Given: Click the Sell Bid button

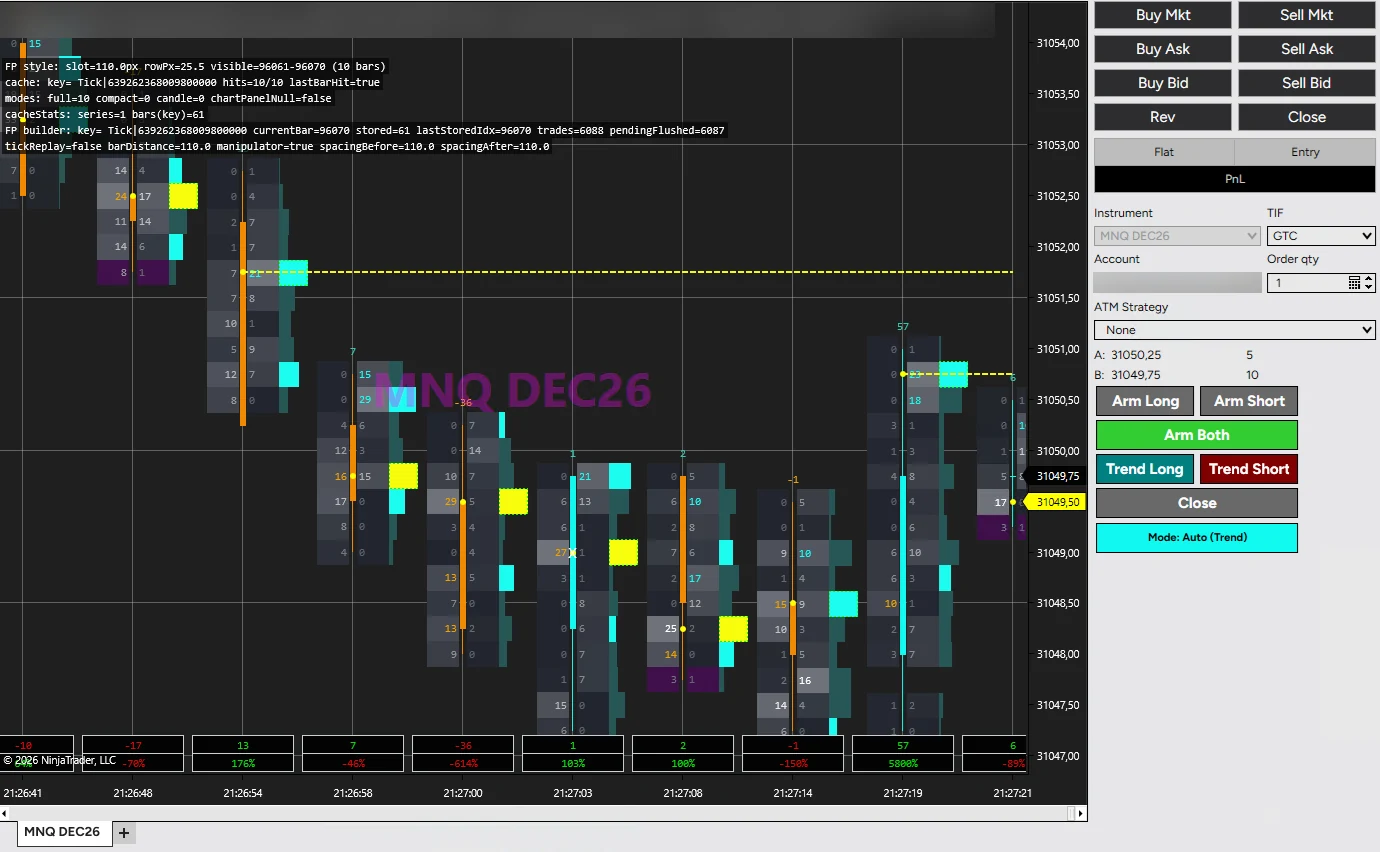Looking at the screenshot, I should point(1307,83).
